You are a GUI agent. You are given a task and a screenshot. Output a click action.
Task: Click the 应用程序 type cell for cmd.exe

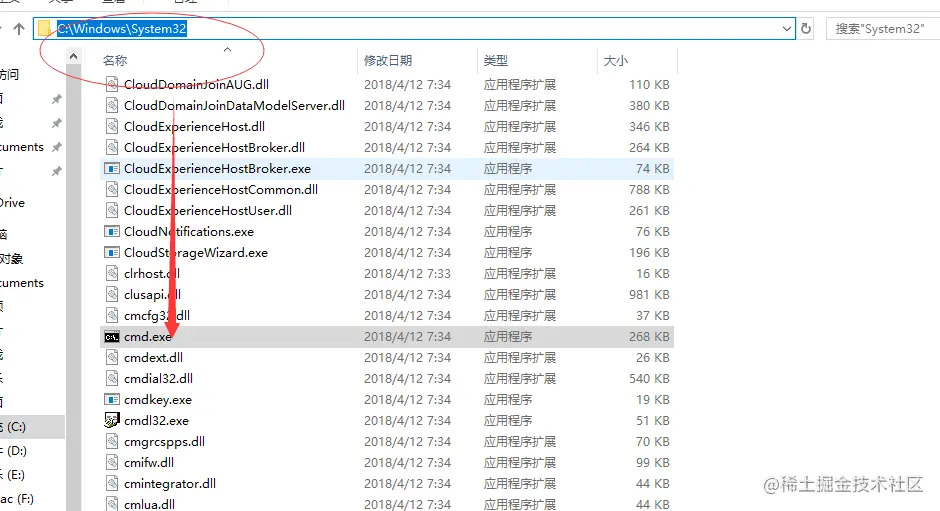pos(508,337)
